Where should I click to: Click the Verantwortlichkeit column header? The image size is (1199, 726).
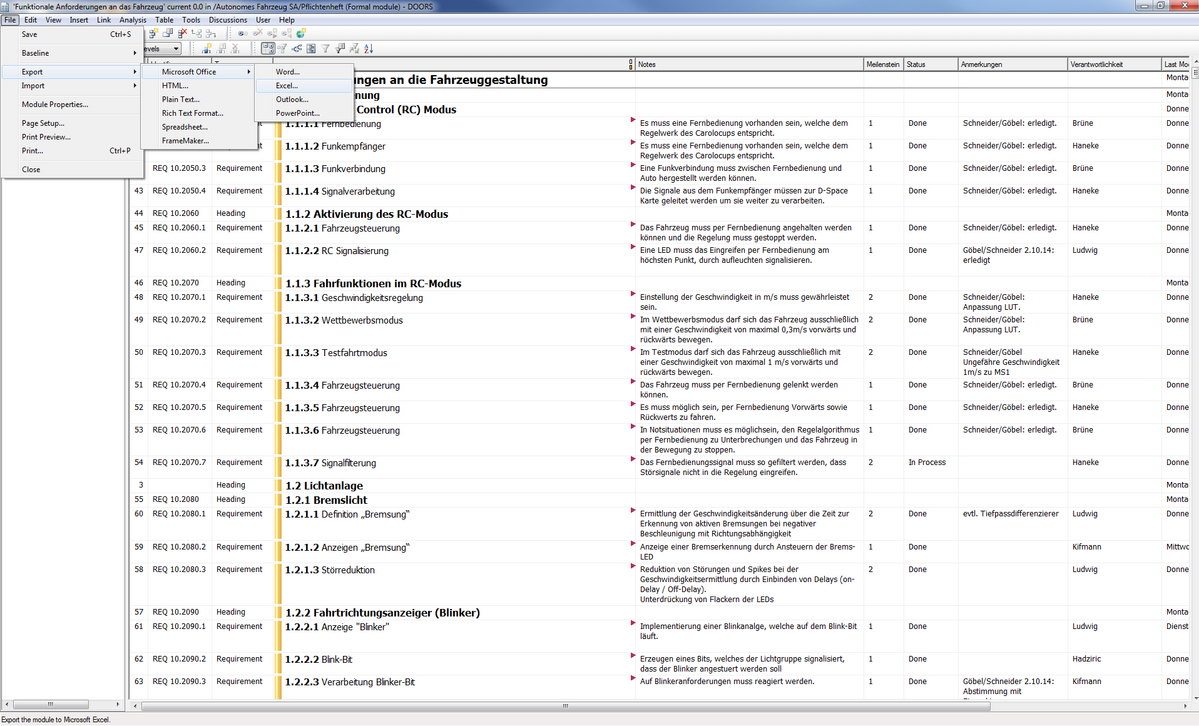[1098, 64]
